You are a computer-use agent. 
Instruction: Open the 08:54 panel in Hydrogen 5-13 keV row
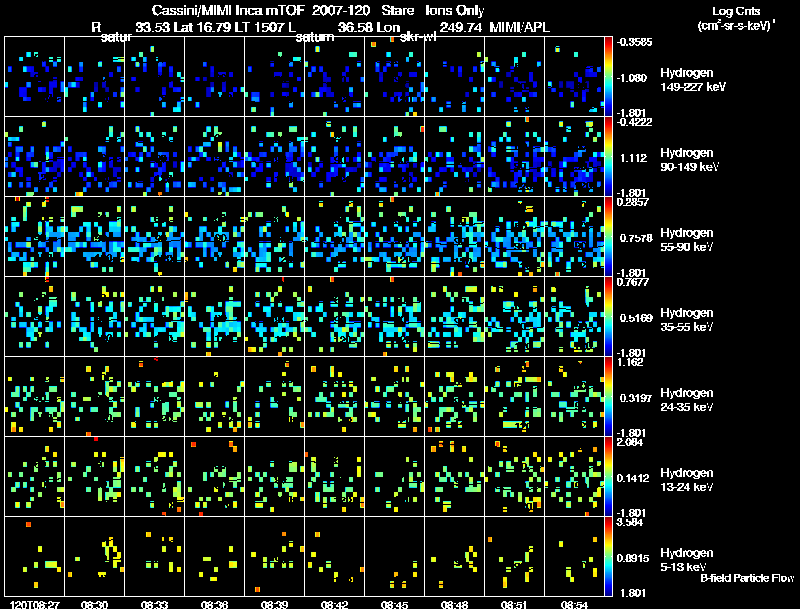[x=574, y=557]
